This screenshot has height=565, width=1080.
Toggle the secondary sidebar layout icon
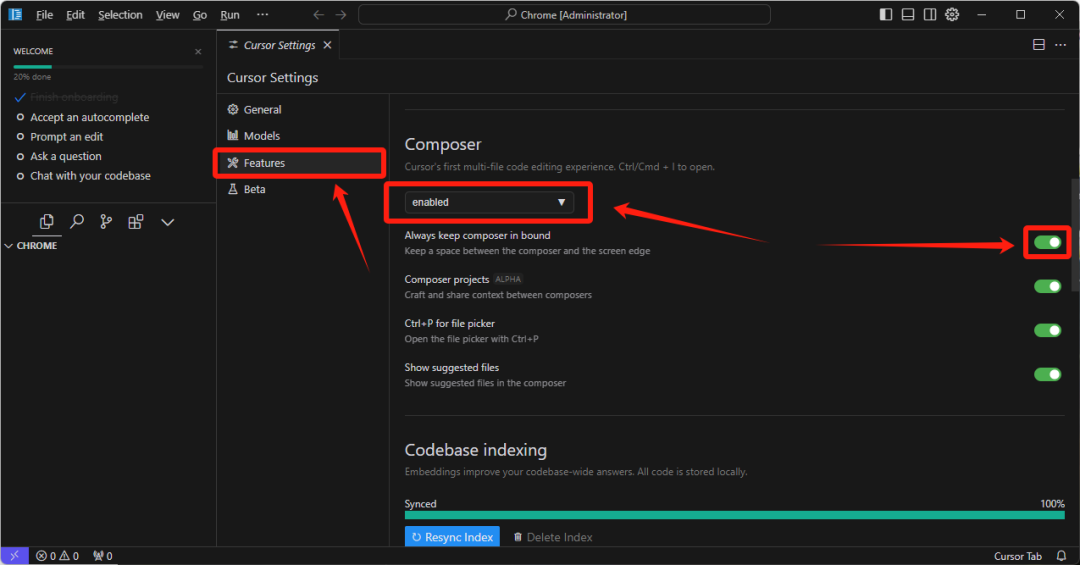tap(930, 14)
